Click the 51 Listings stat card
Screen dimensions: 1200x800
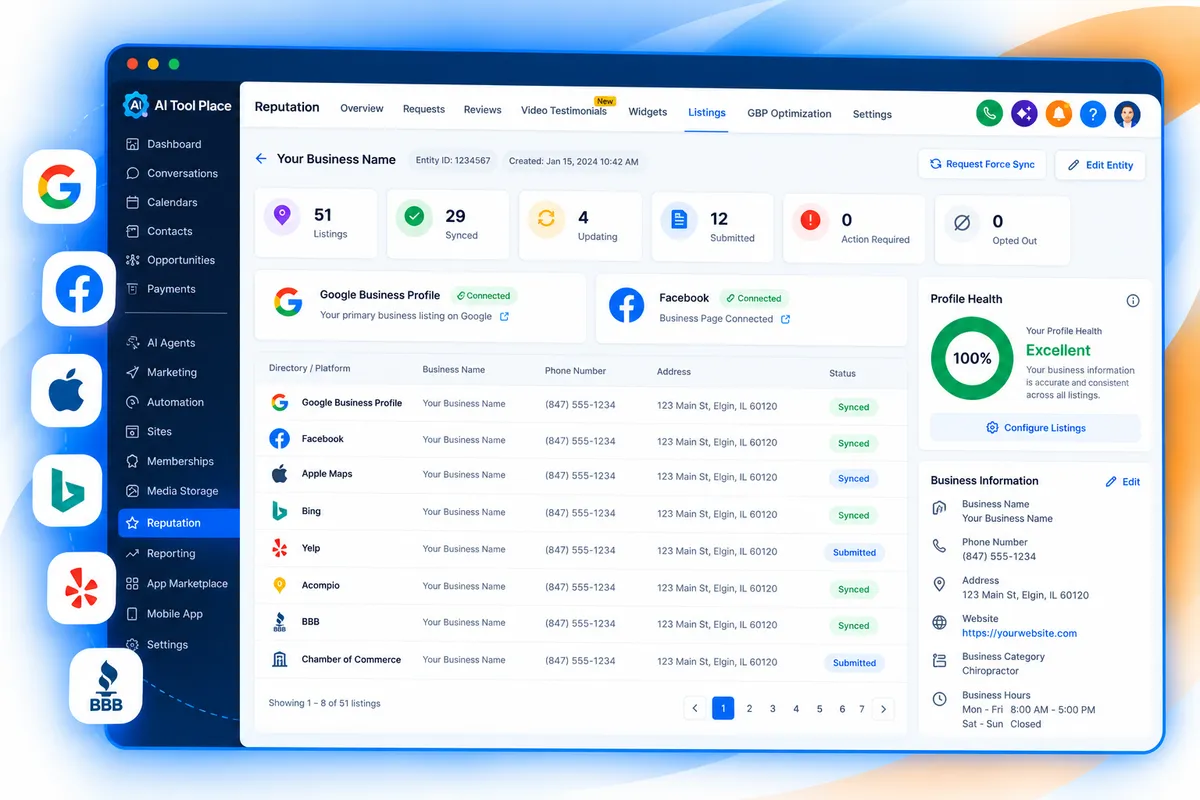[316, 223]
